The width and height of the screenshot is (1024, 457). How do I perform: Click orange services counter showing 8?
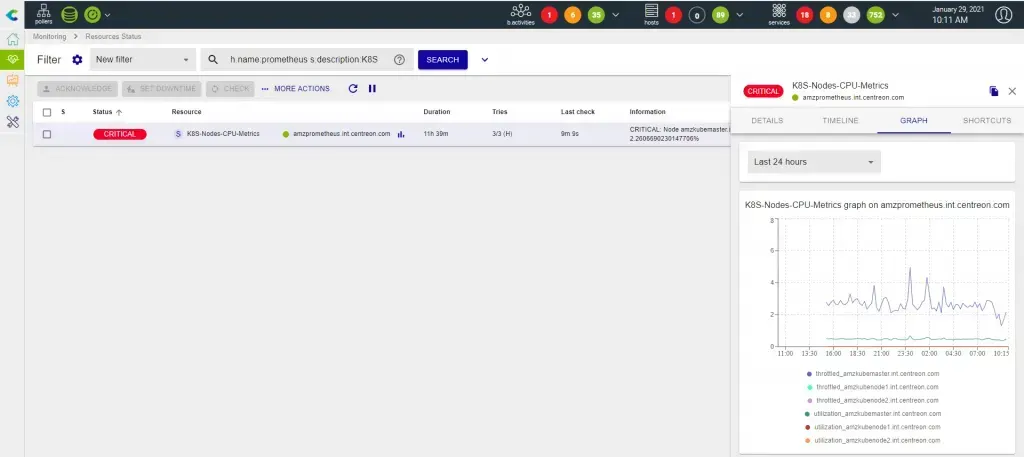point(828,15)
